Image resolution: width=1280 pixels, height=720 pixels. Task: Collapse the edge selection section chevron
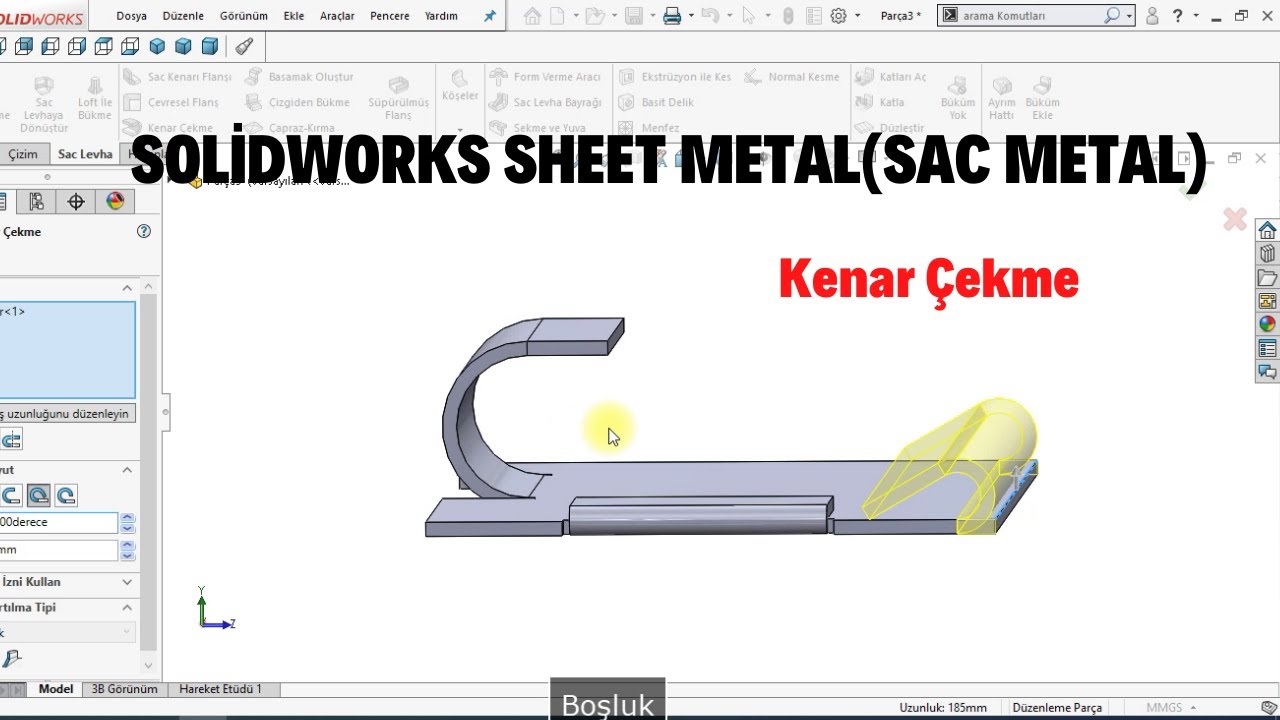[x=127, y=288]
